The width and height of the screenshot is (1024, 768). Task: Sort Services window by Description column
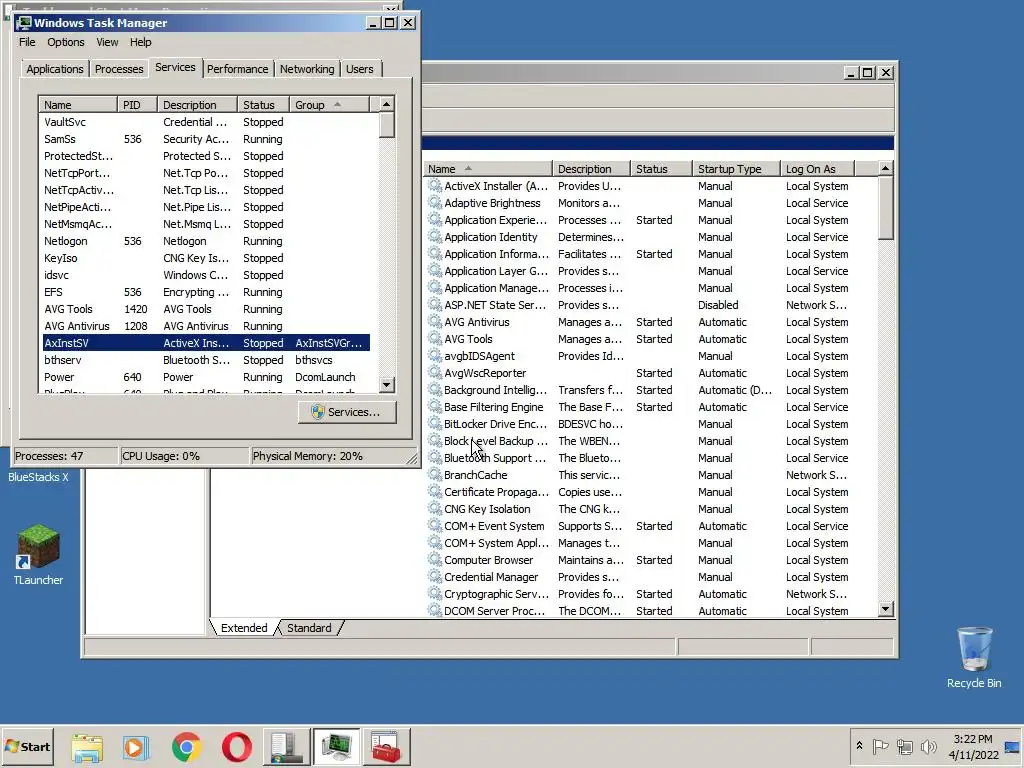click(591, 168)
